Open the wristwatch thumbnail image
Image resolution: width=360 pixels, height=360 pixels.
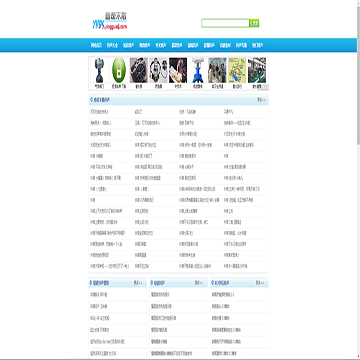click(x=139, y=70)
